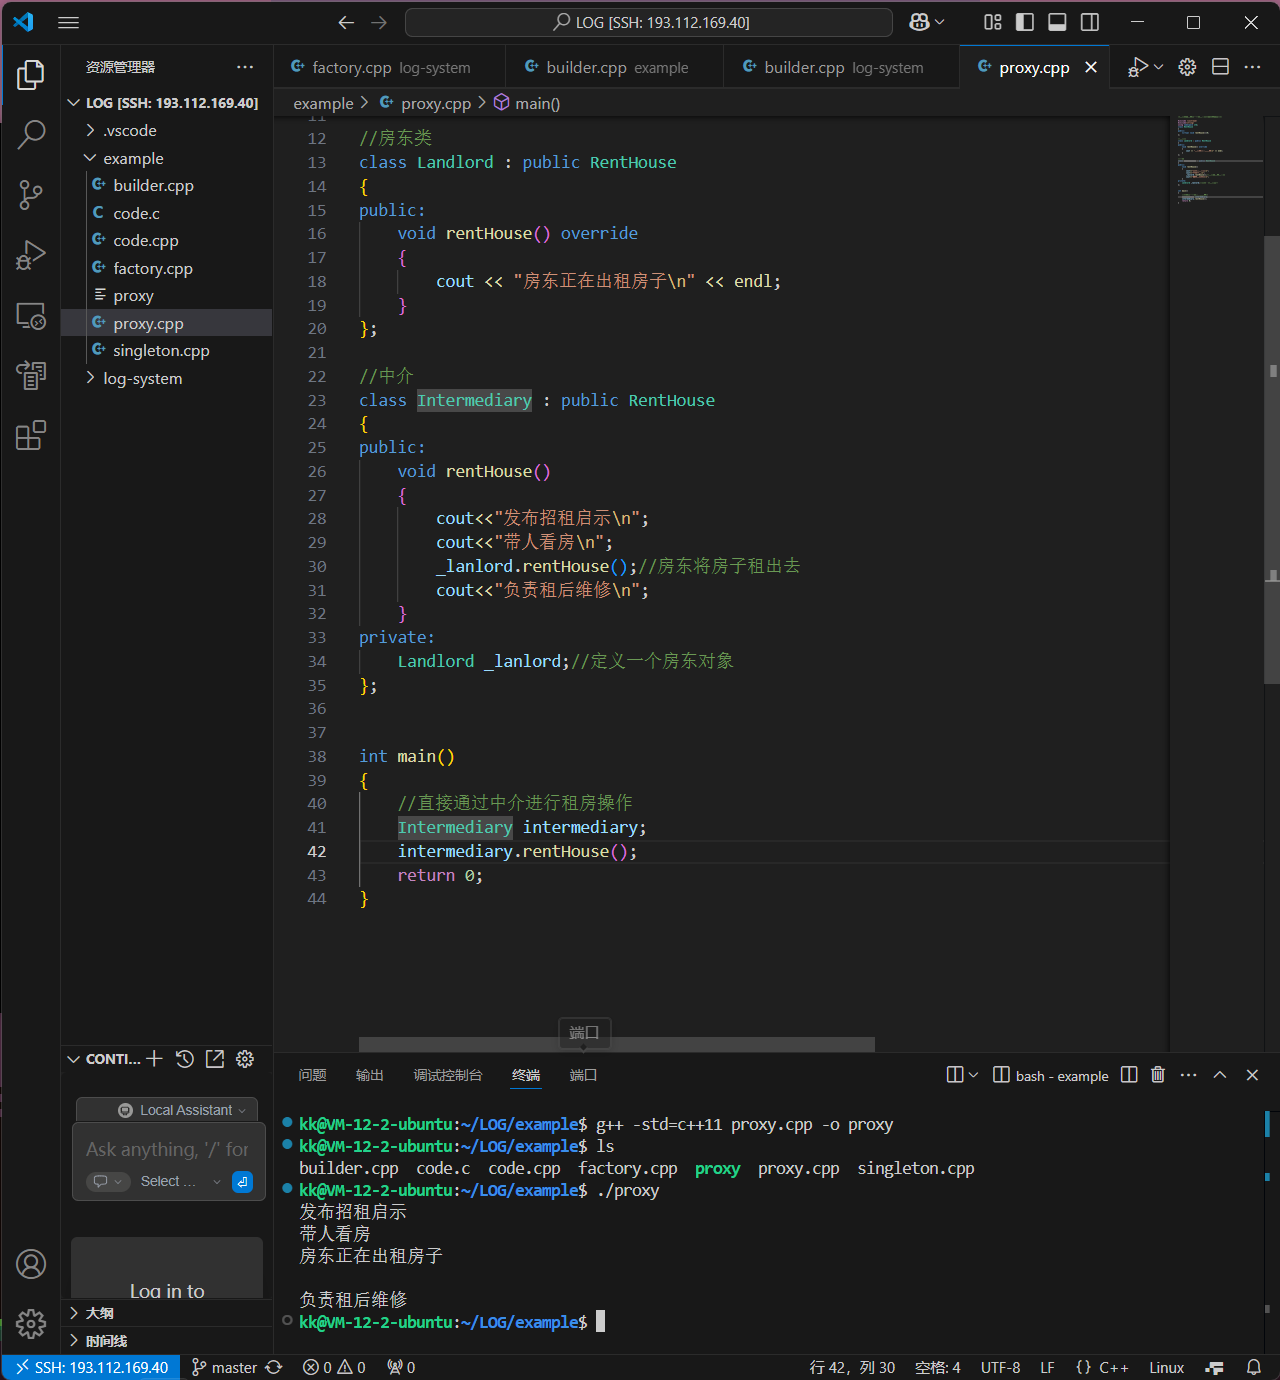Click the SSH: 193.112.169.40 remote indicator
The height and width of the screenshot is (1380, 1280).
[91, 1367]
